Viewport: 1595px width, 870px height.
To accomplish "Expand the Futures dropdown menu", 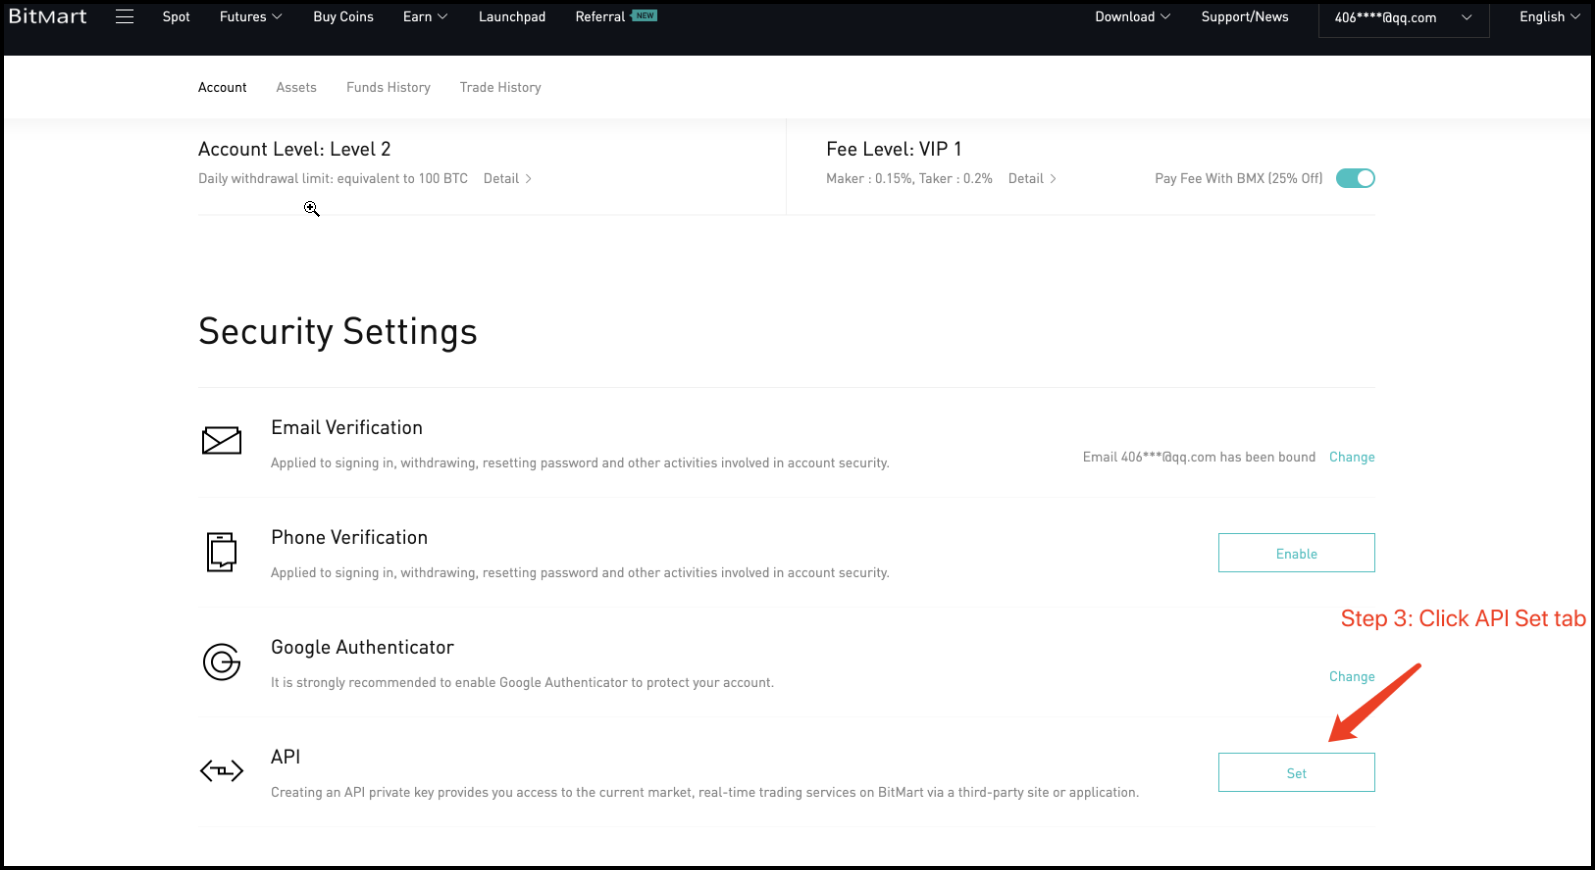I will [250, 17].
